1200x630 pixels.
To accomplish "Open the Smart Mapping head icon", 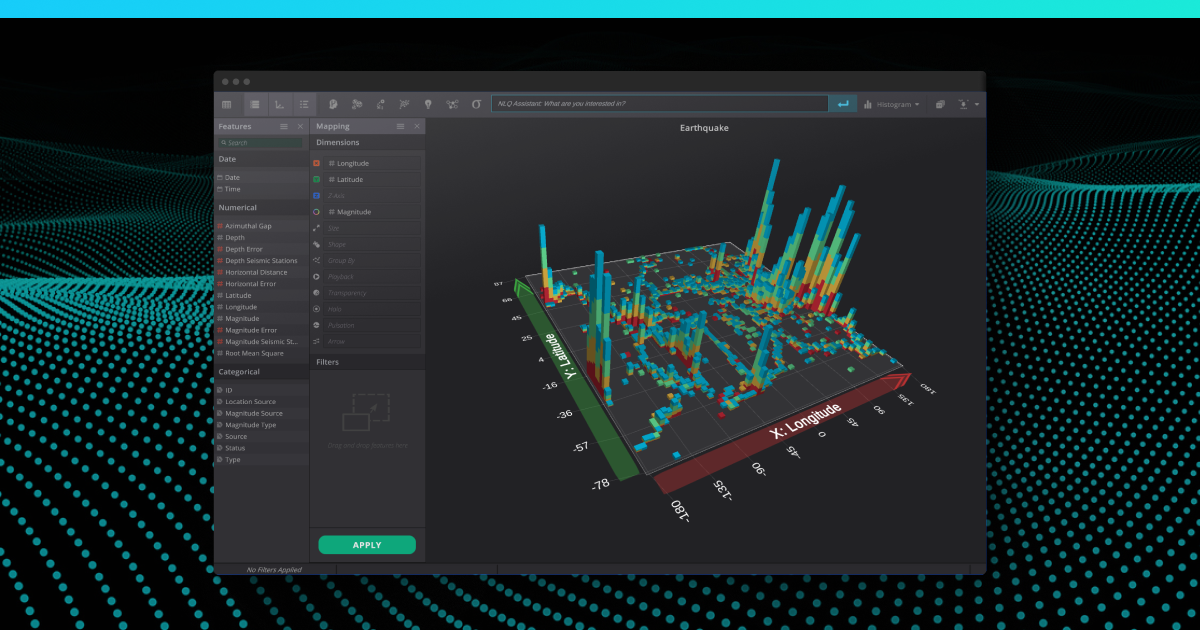I will pyautogui.click(x=332, y=104).
